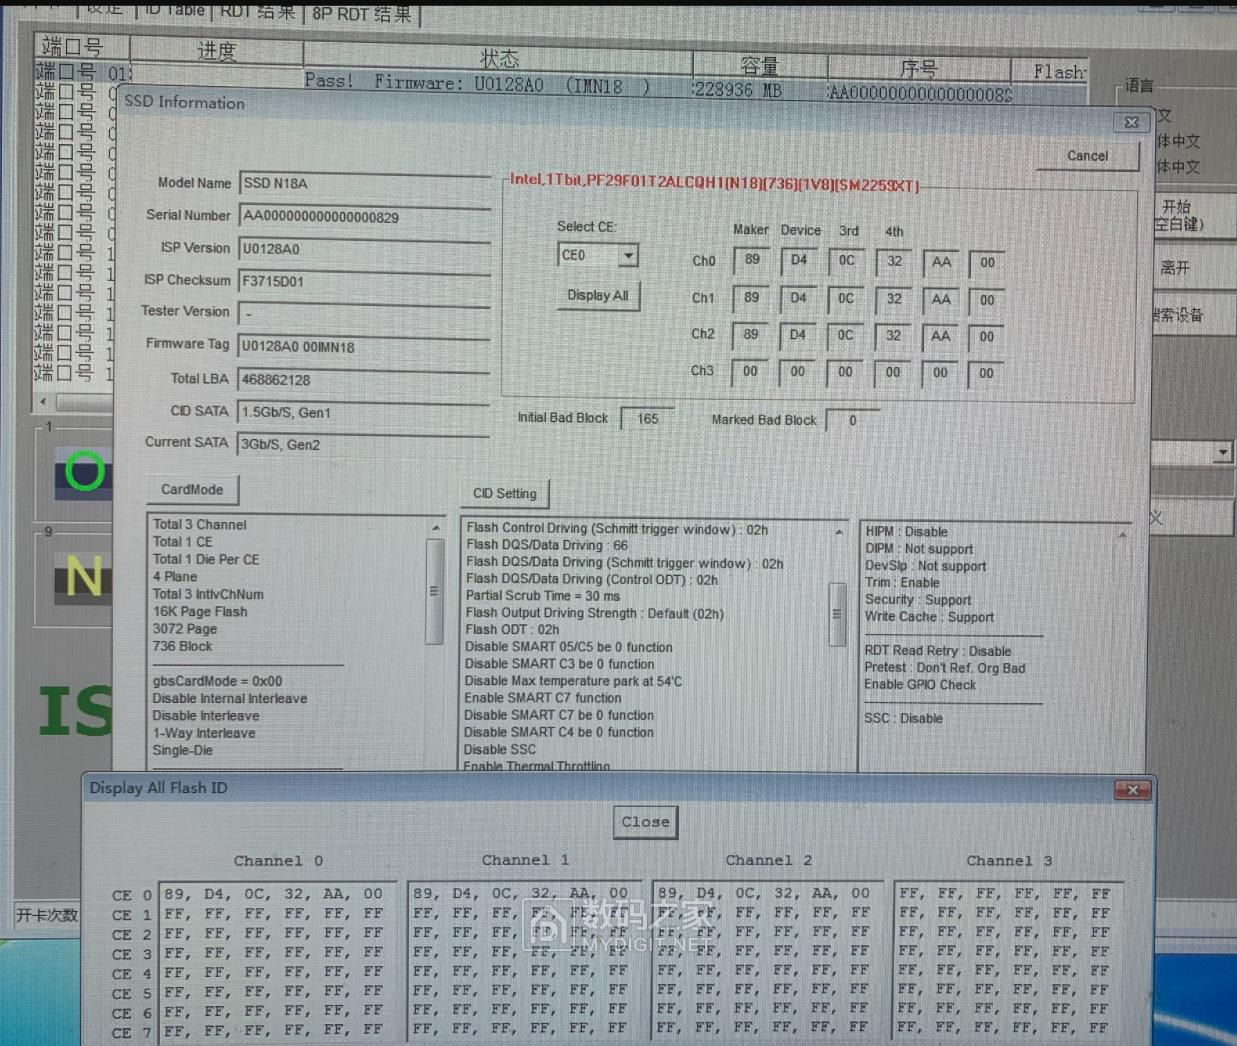Switch to the ID Table tab
Screen dimensions: 1237x1046
174,10
